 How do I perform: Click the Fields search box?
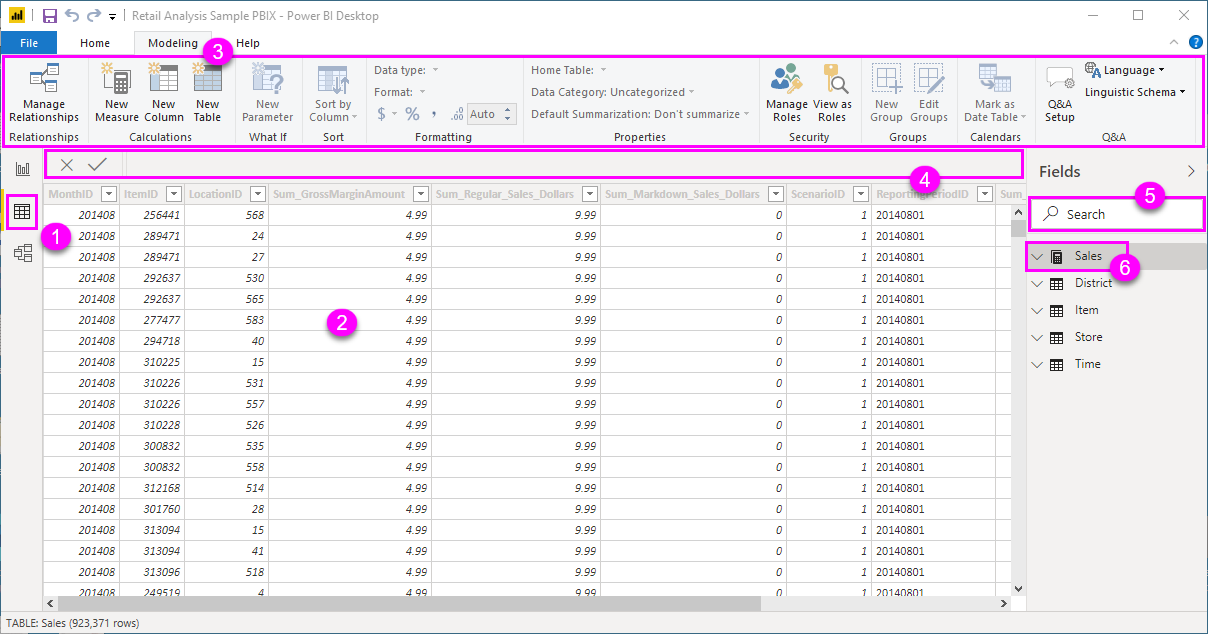point(1116,214)
